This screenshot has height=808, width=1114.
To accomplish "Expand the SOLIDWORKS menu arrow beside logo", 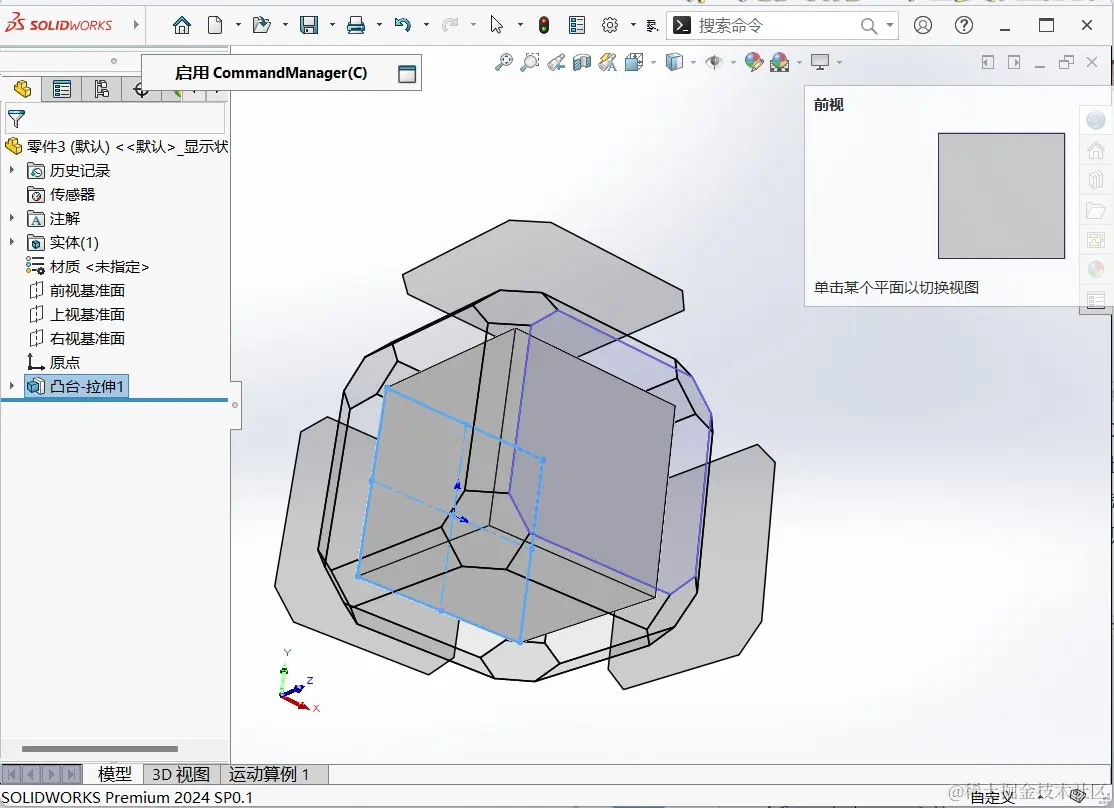I will point(136,25).
